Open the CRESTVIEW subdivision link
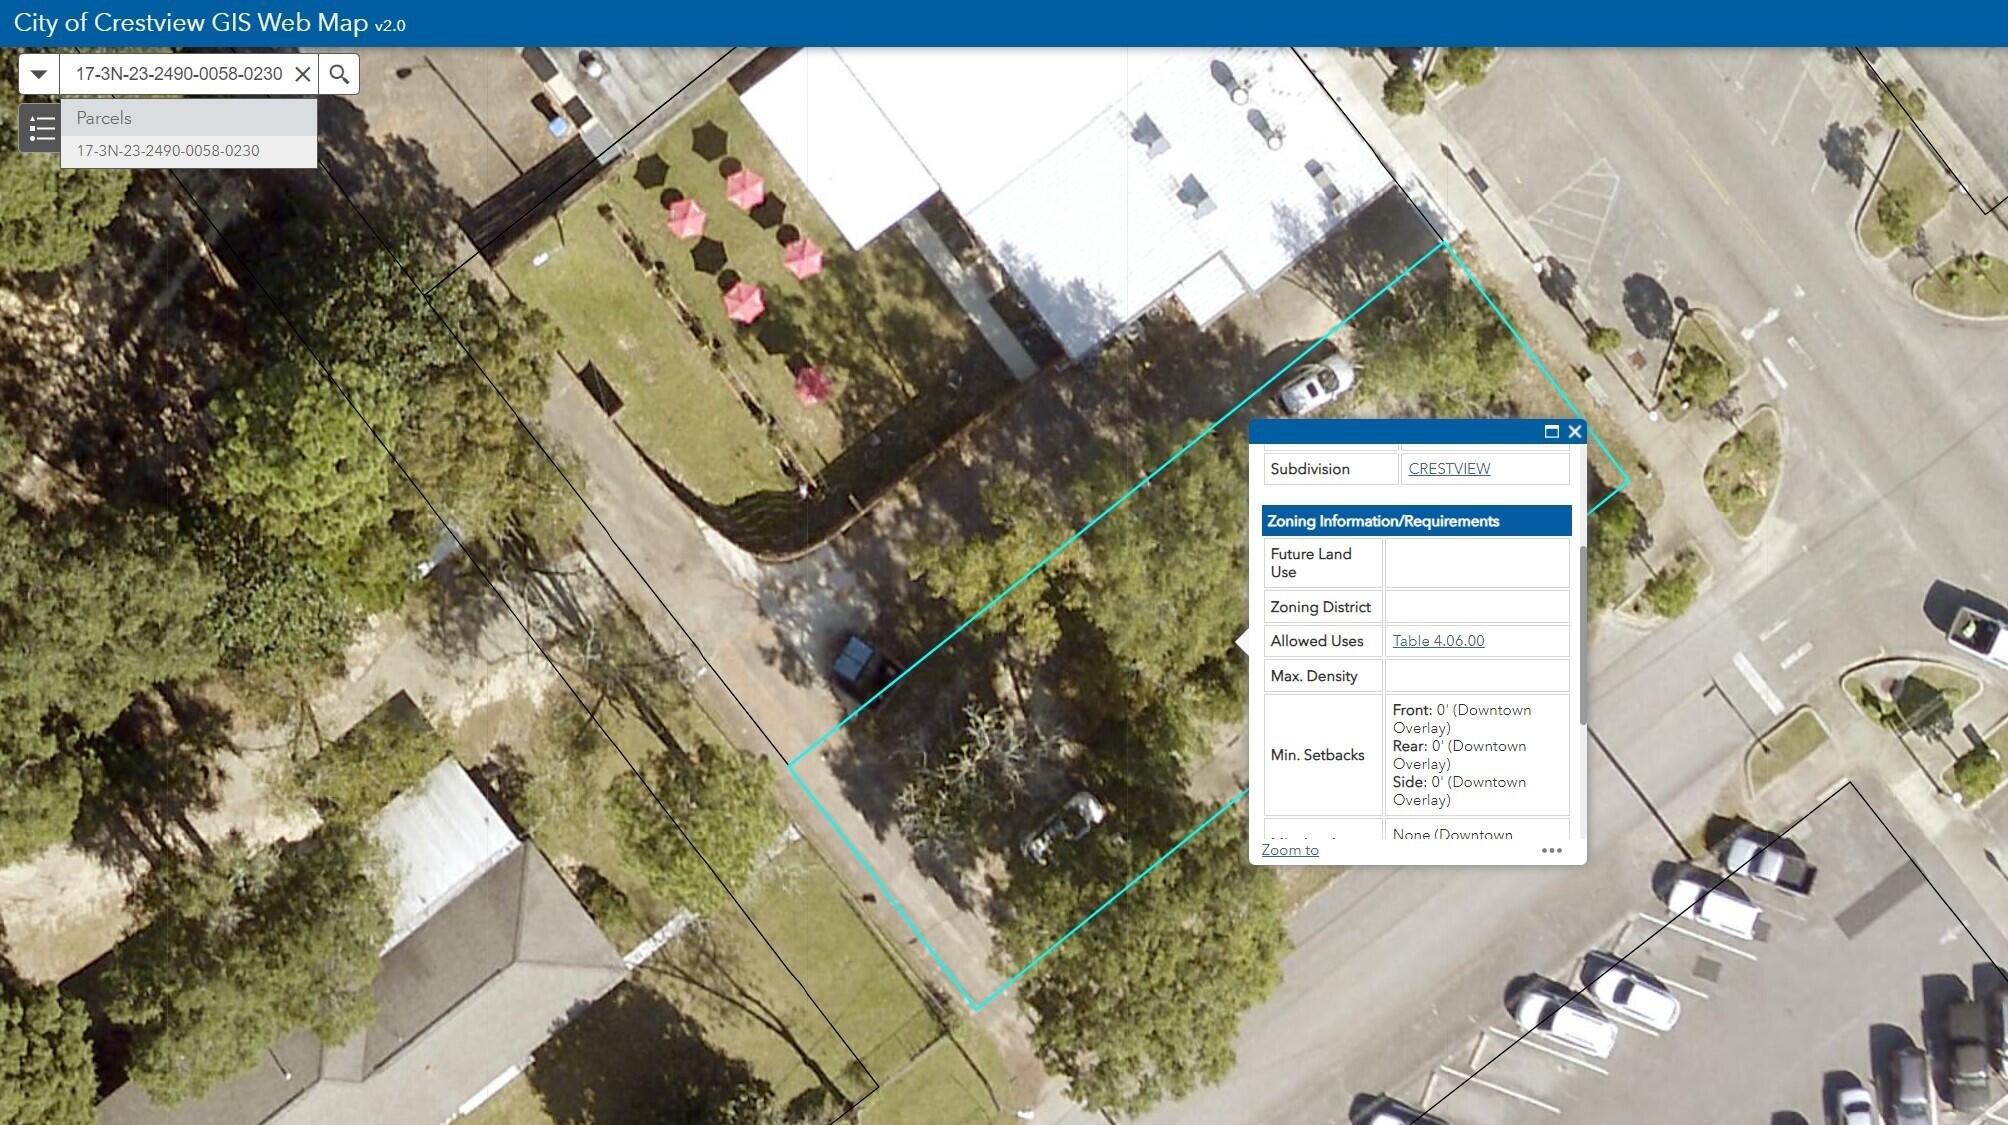 click(1448, 469)
